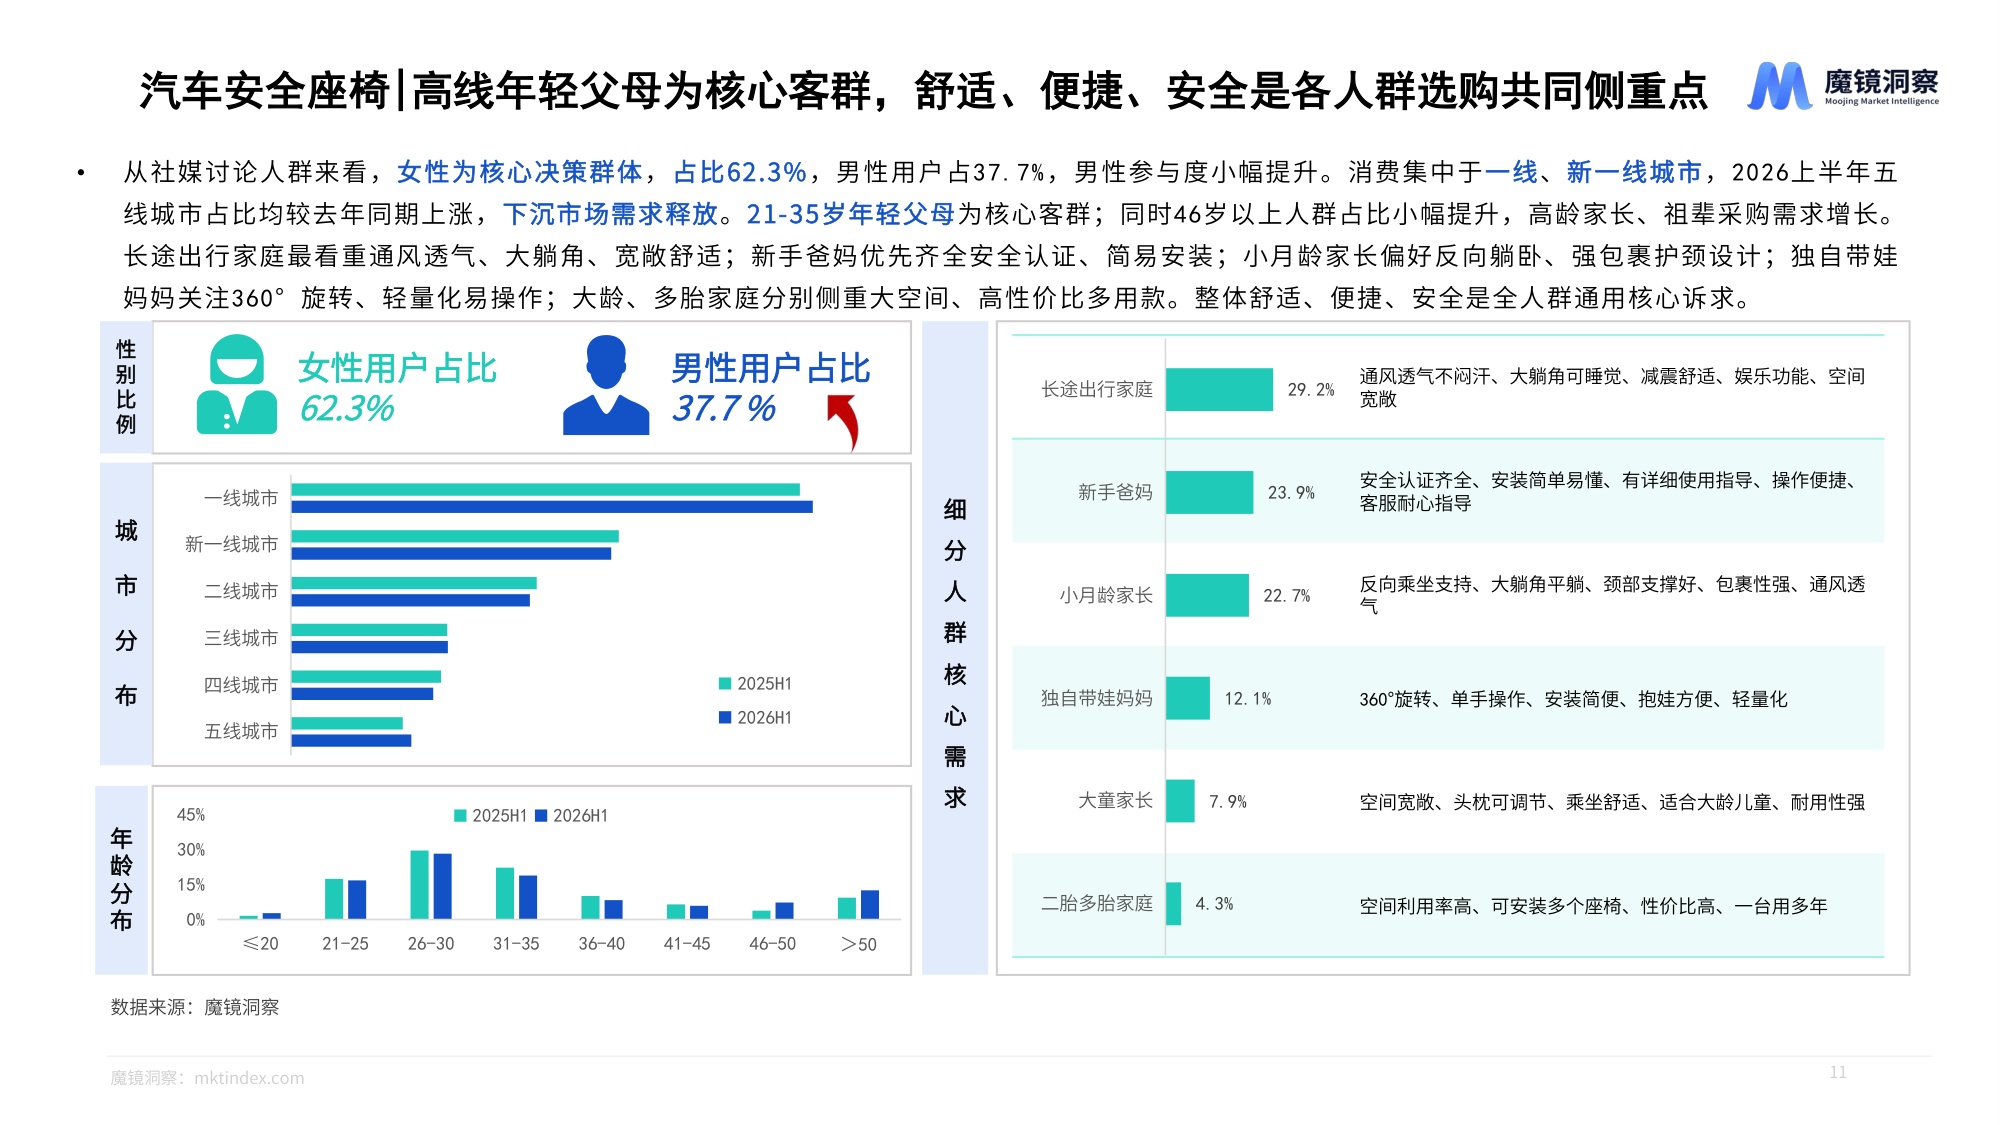Image resolution: width=2000 pixels, height=1125 pixels.
Task: Click the 五线城市 row label
Action: click(x=241, y=731)
